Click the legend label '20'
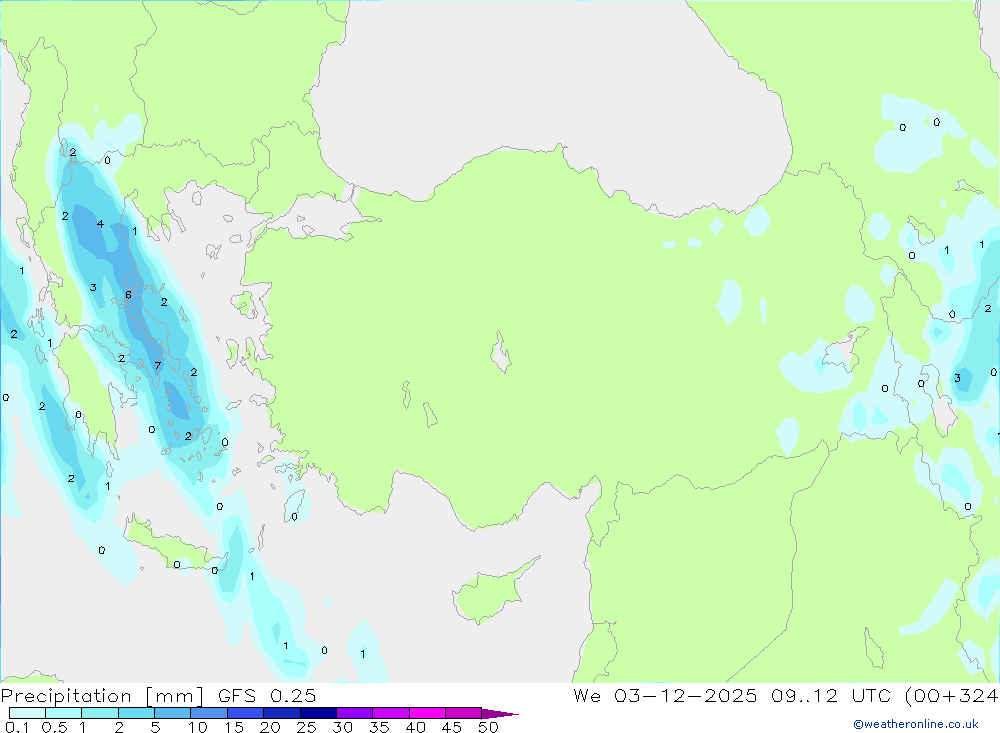 point(270,727)
